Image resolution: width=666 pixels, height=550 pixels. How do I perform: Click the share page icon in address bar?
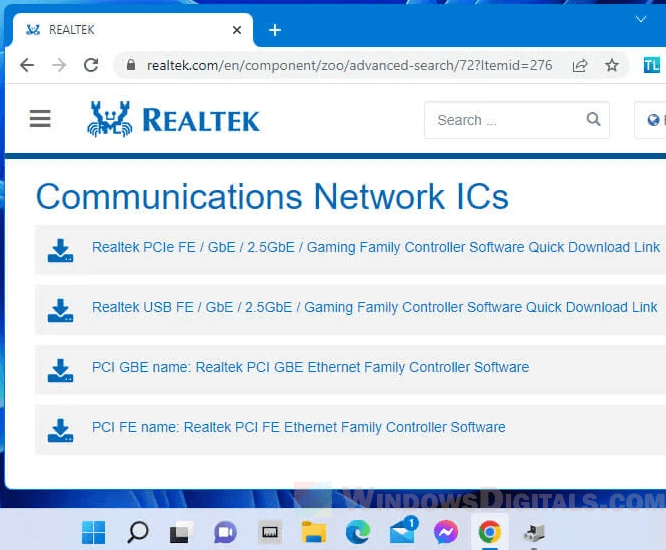point(580,65)
